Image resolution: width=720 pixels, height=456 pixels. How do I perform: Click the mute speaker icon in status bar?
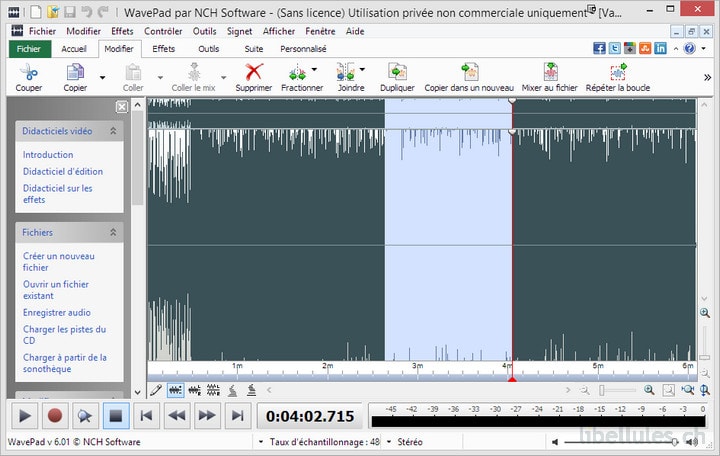tap(555, 442)
